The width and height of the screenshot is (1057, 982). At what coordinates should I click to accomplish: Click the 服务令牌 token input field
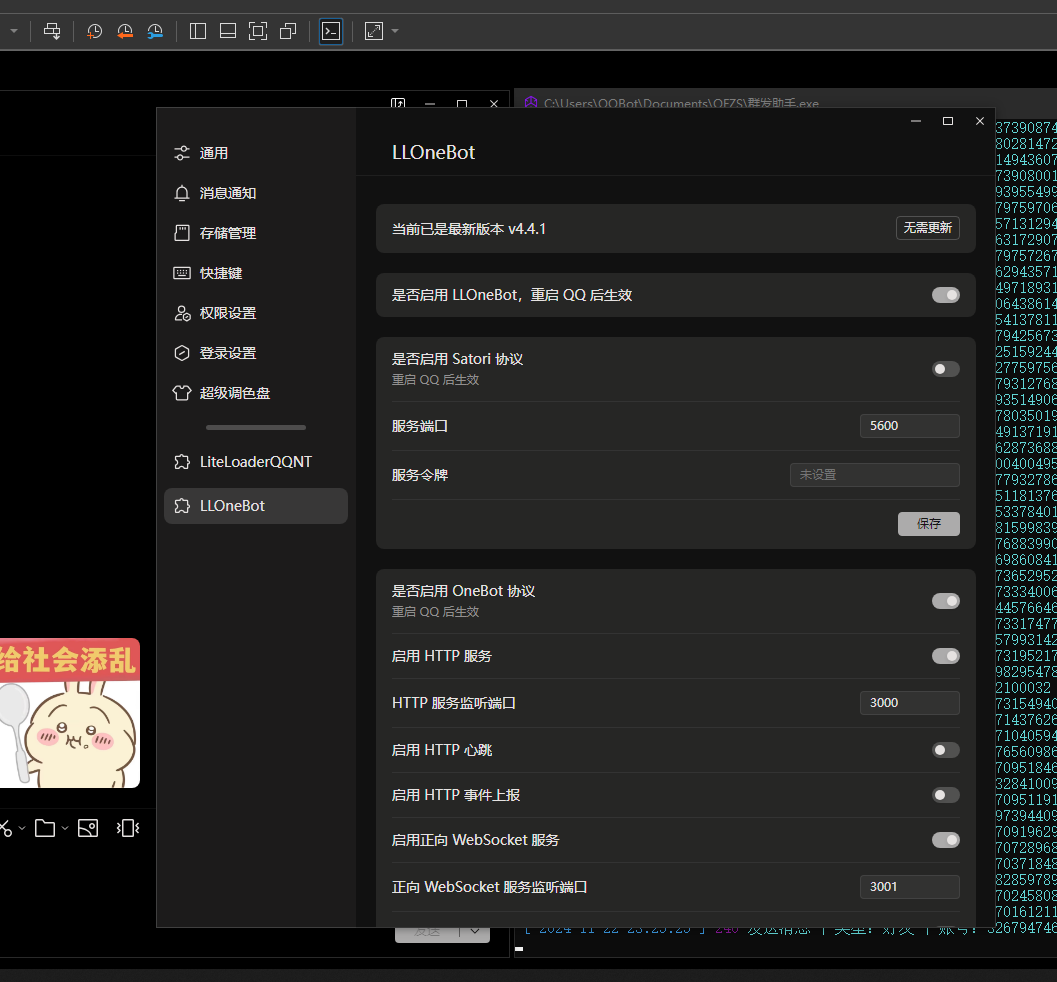(874, 475)
